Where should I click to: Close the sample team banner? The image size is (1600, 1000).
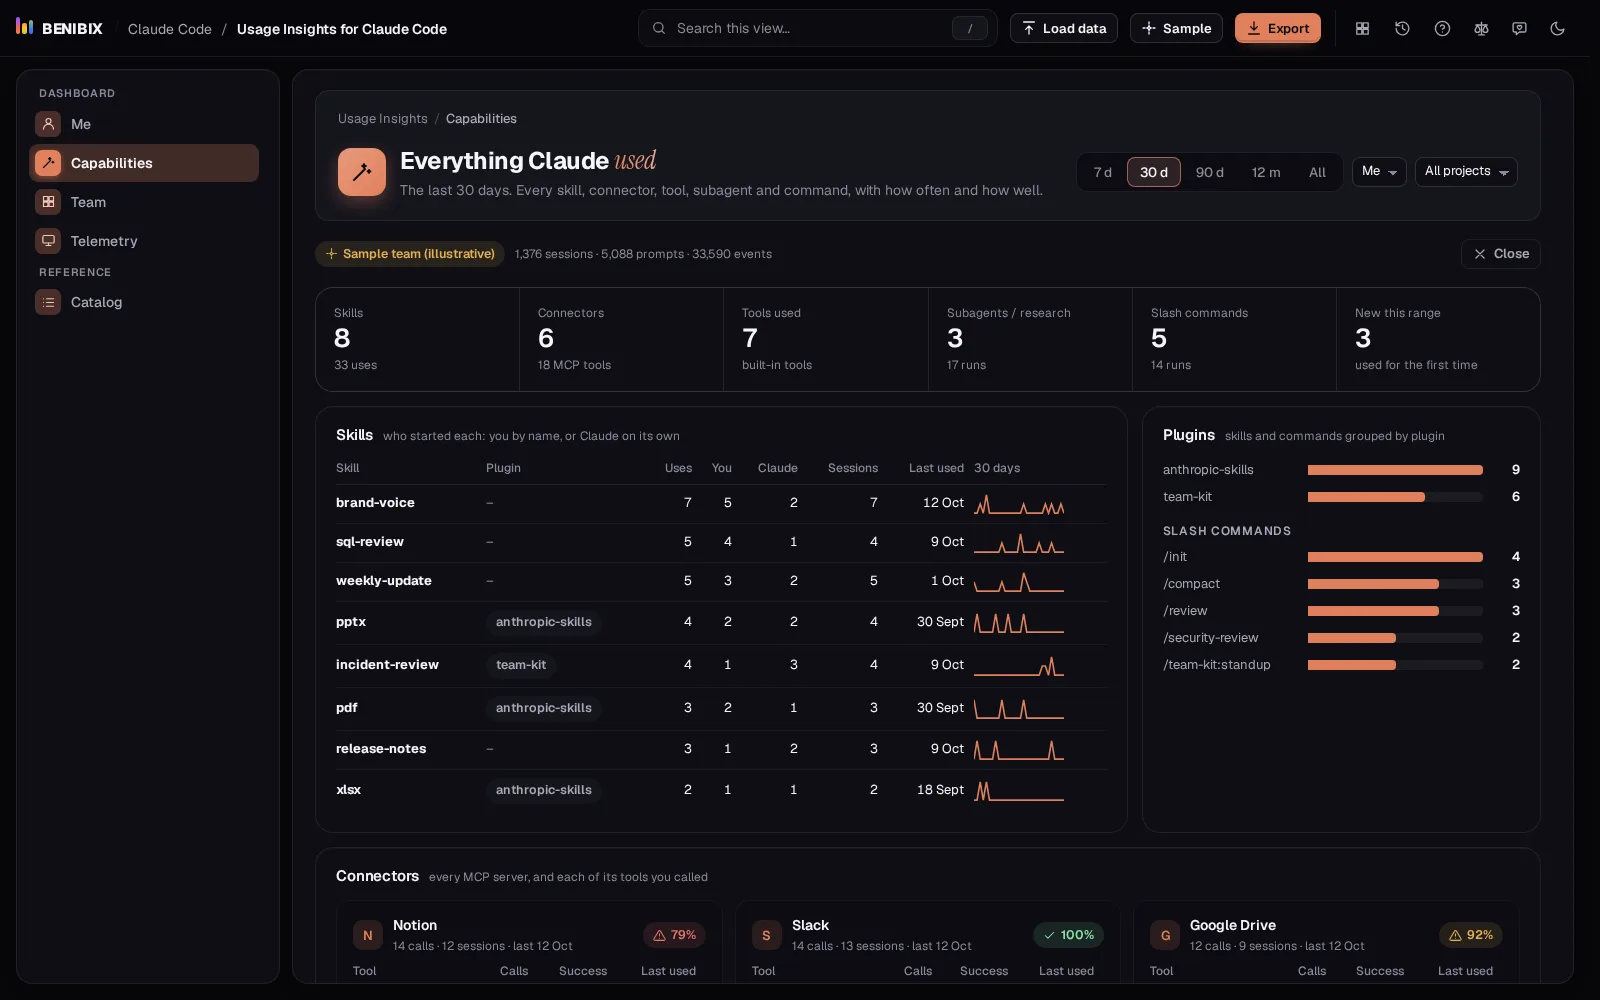tap(1501, 254)
